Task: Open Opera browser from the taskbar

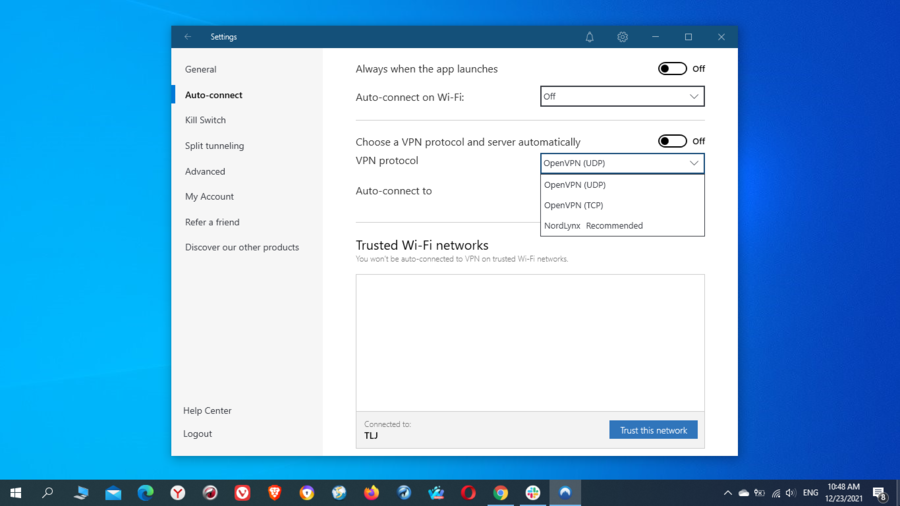Action: [x=468, y=492]
